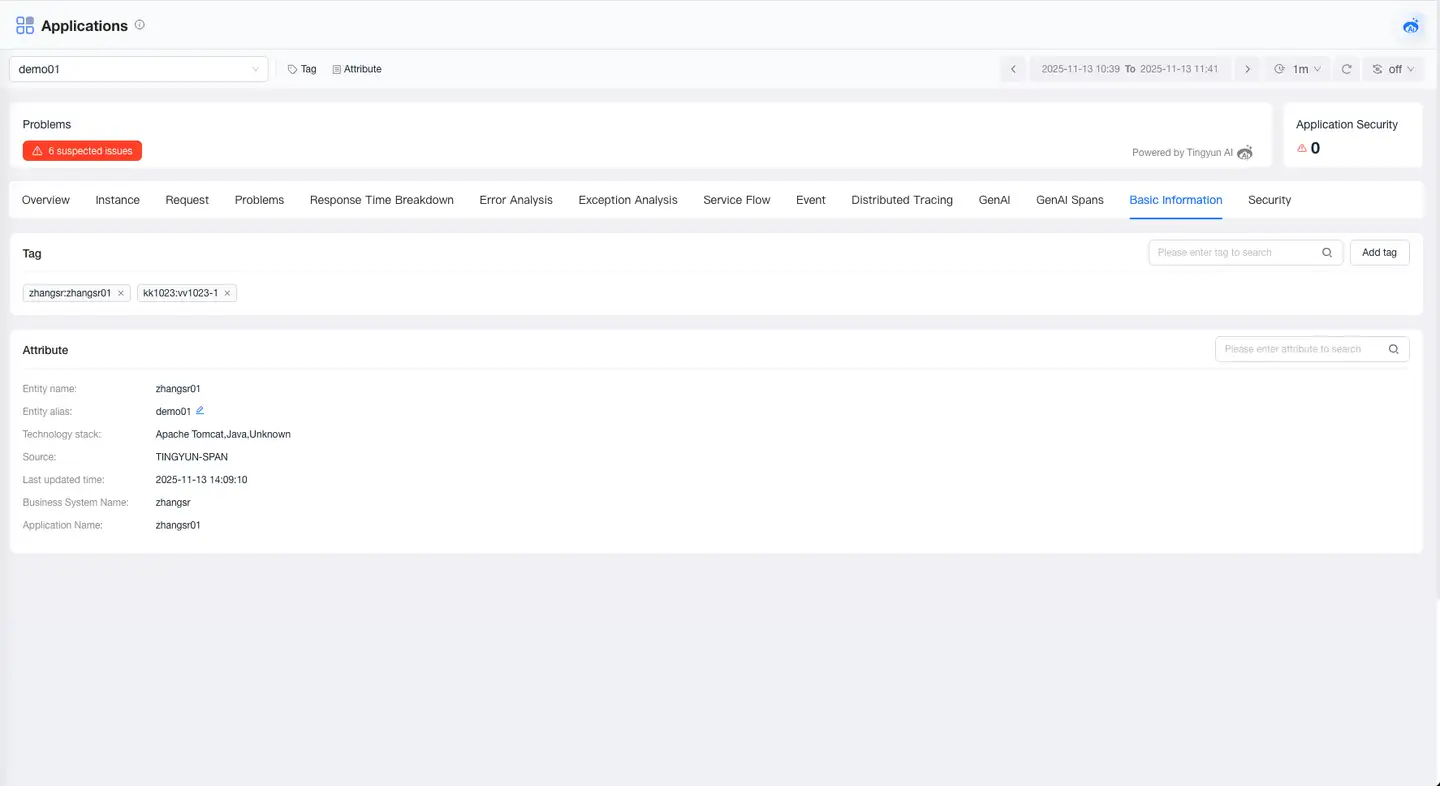Go to previous time range arrow

click(1013, 69)
